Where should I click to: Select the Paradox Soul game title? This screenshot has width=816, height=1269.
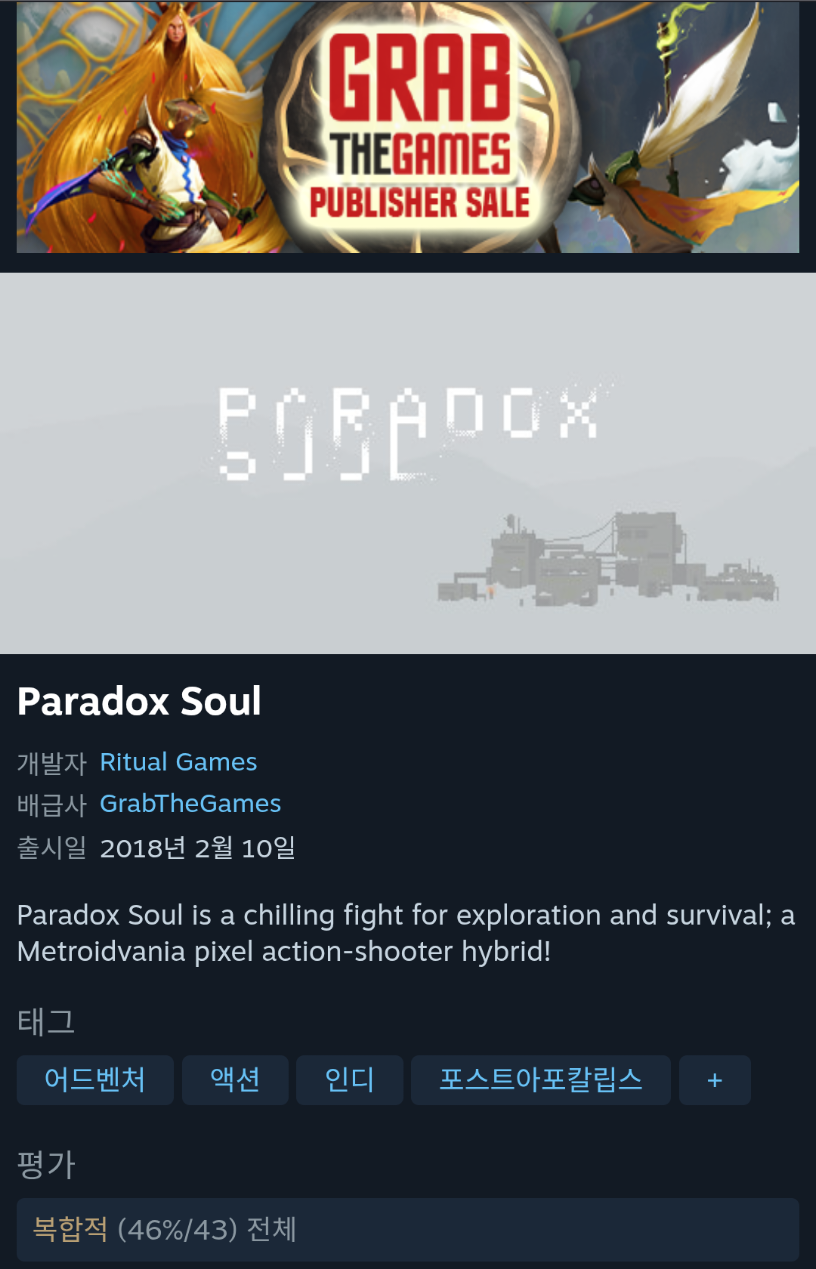coord(139,702)
